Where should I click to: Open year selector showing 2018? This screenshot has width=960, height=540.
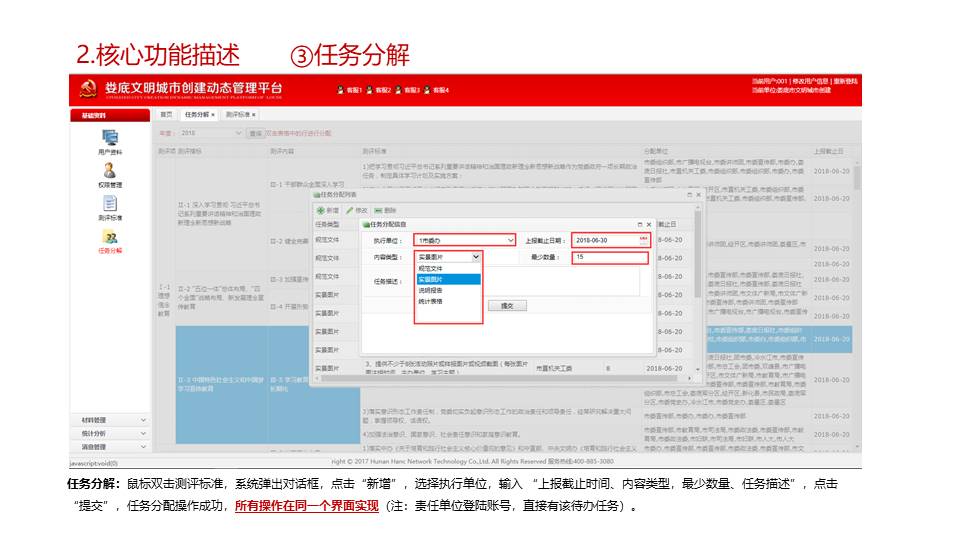pos(211,132)
